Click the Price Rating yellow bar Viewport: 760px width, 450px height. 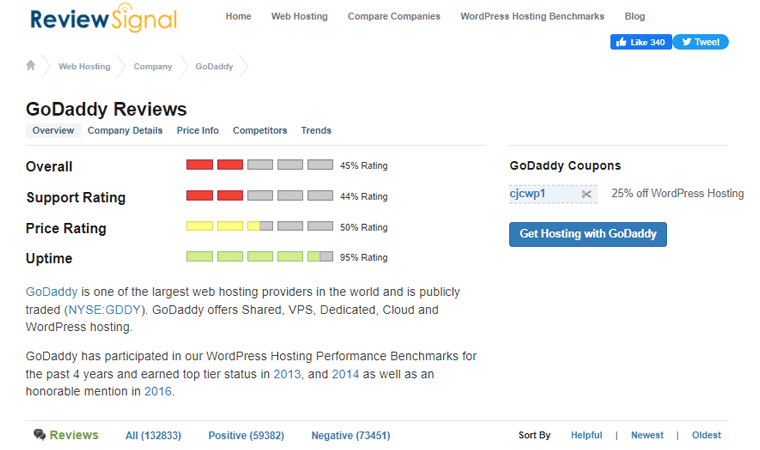point(260,226)
